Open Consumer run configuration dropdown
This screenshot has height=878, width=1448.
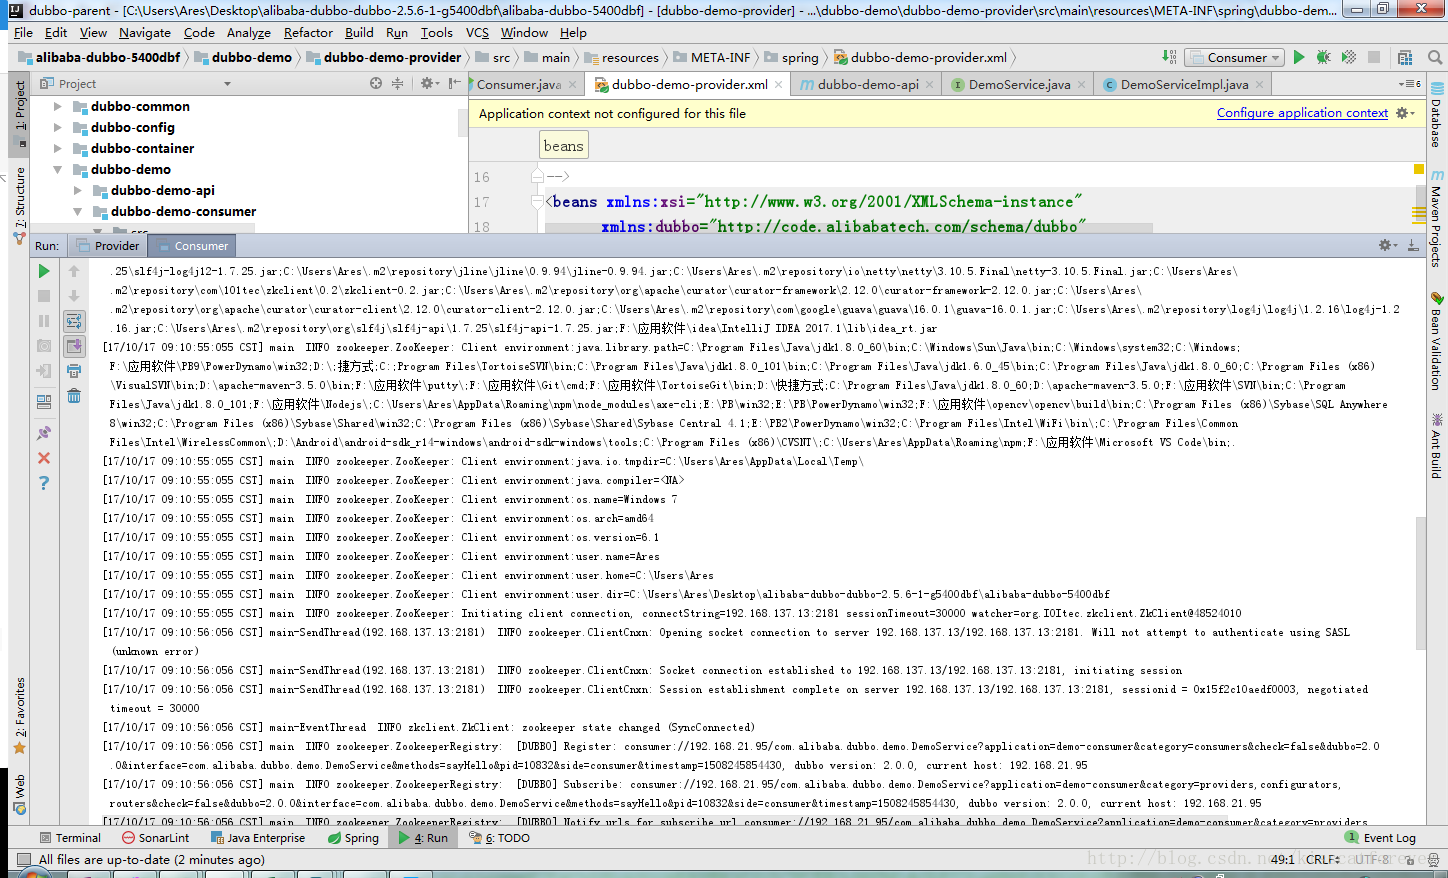pyautogui.click(x=1235, y=57)
